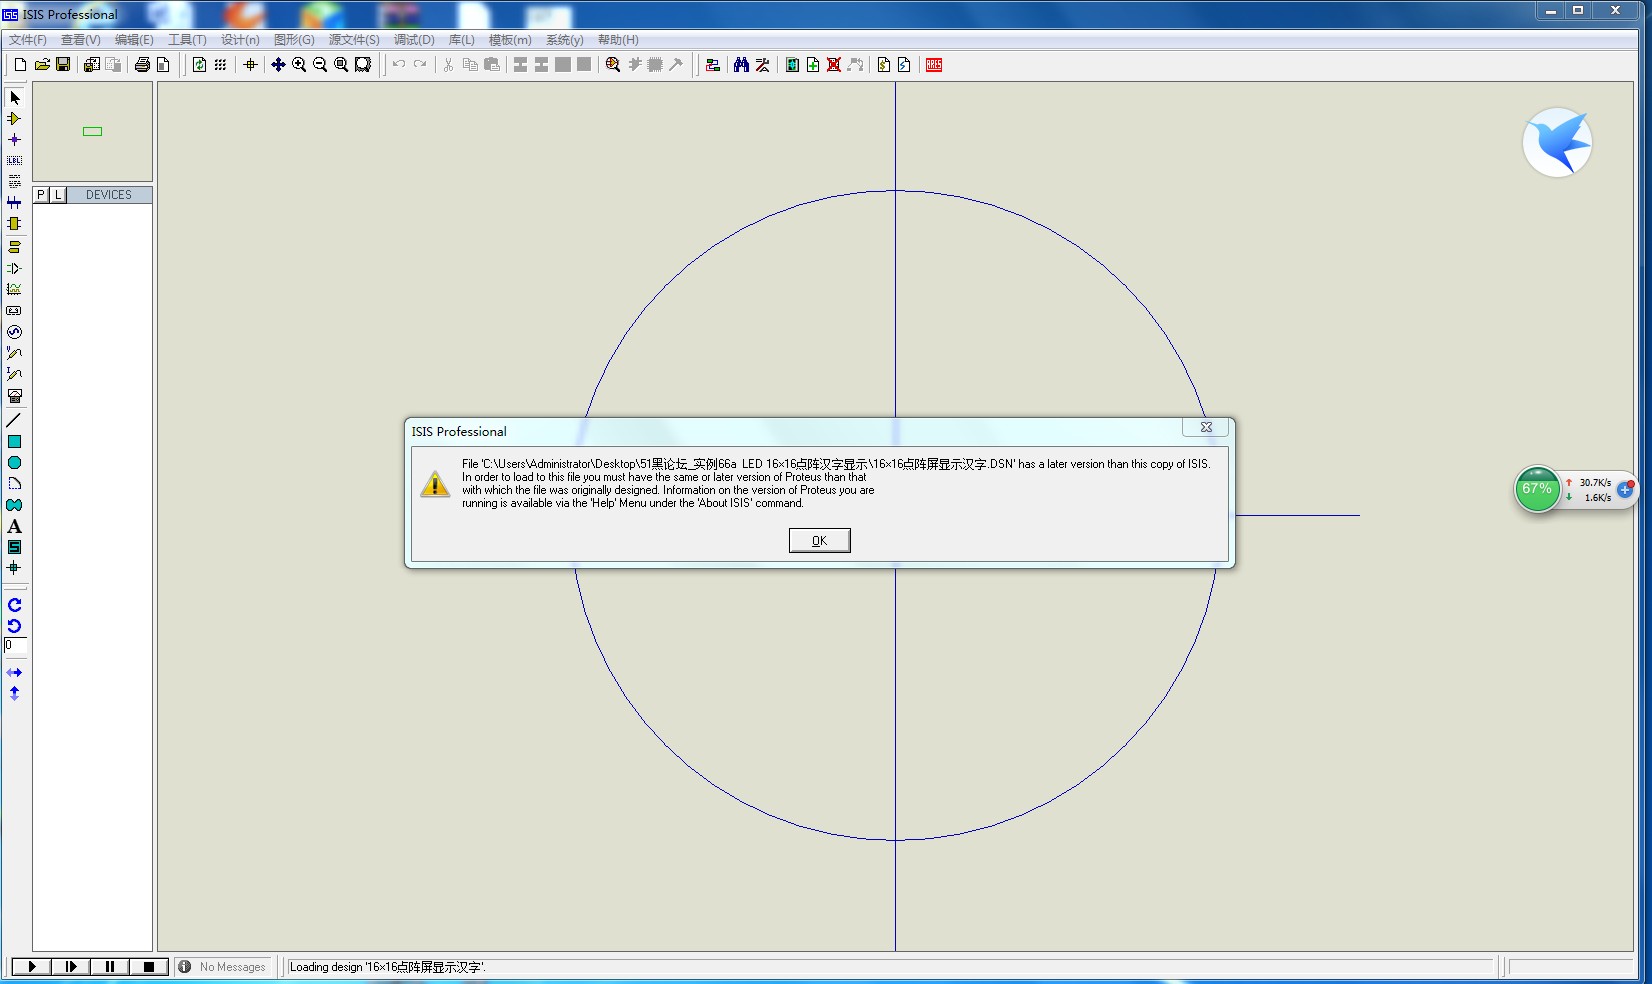This screenshot has height=984, width=1652.
Task: Pause the simulation
Action: point(109,966)
